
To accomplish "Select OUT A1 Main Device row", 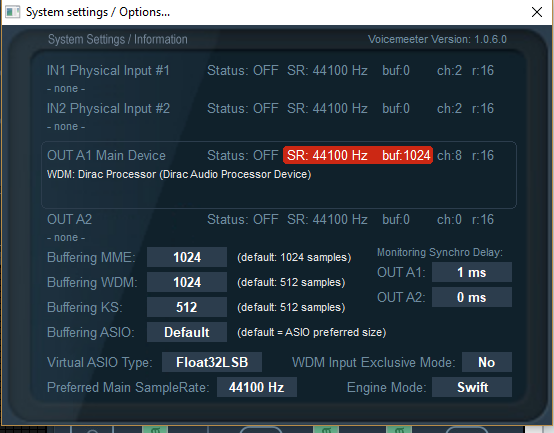I will (x=279, y=175).
